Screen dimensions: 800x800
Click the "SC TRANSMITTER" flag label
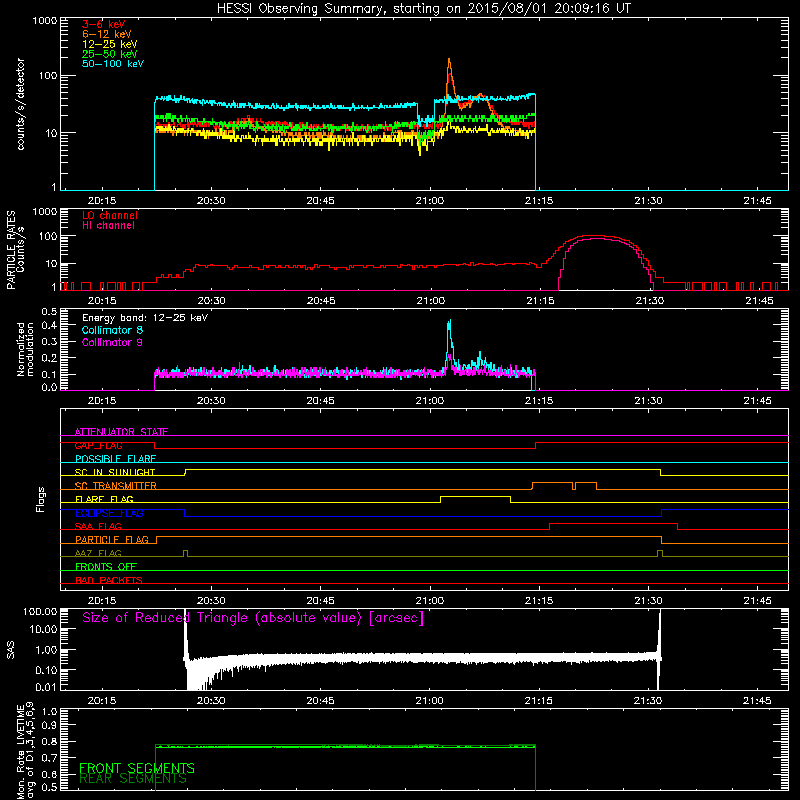click(116, 486)
